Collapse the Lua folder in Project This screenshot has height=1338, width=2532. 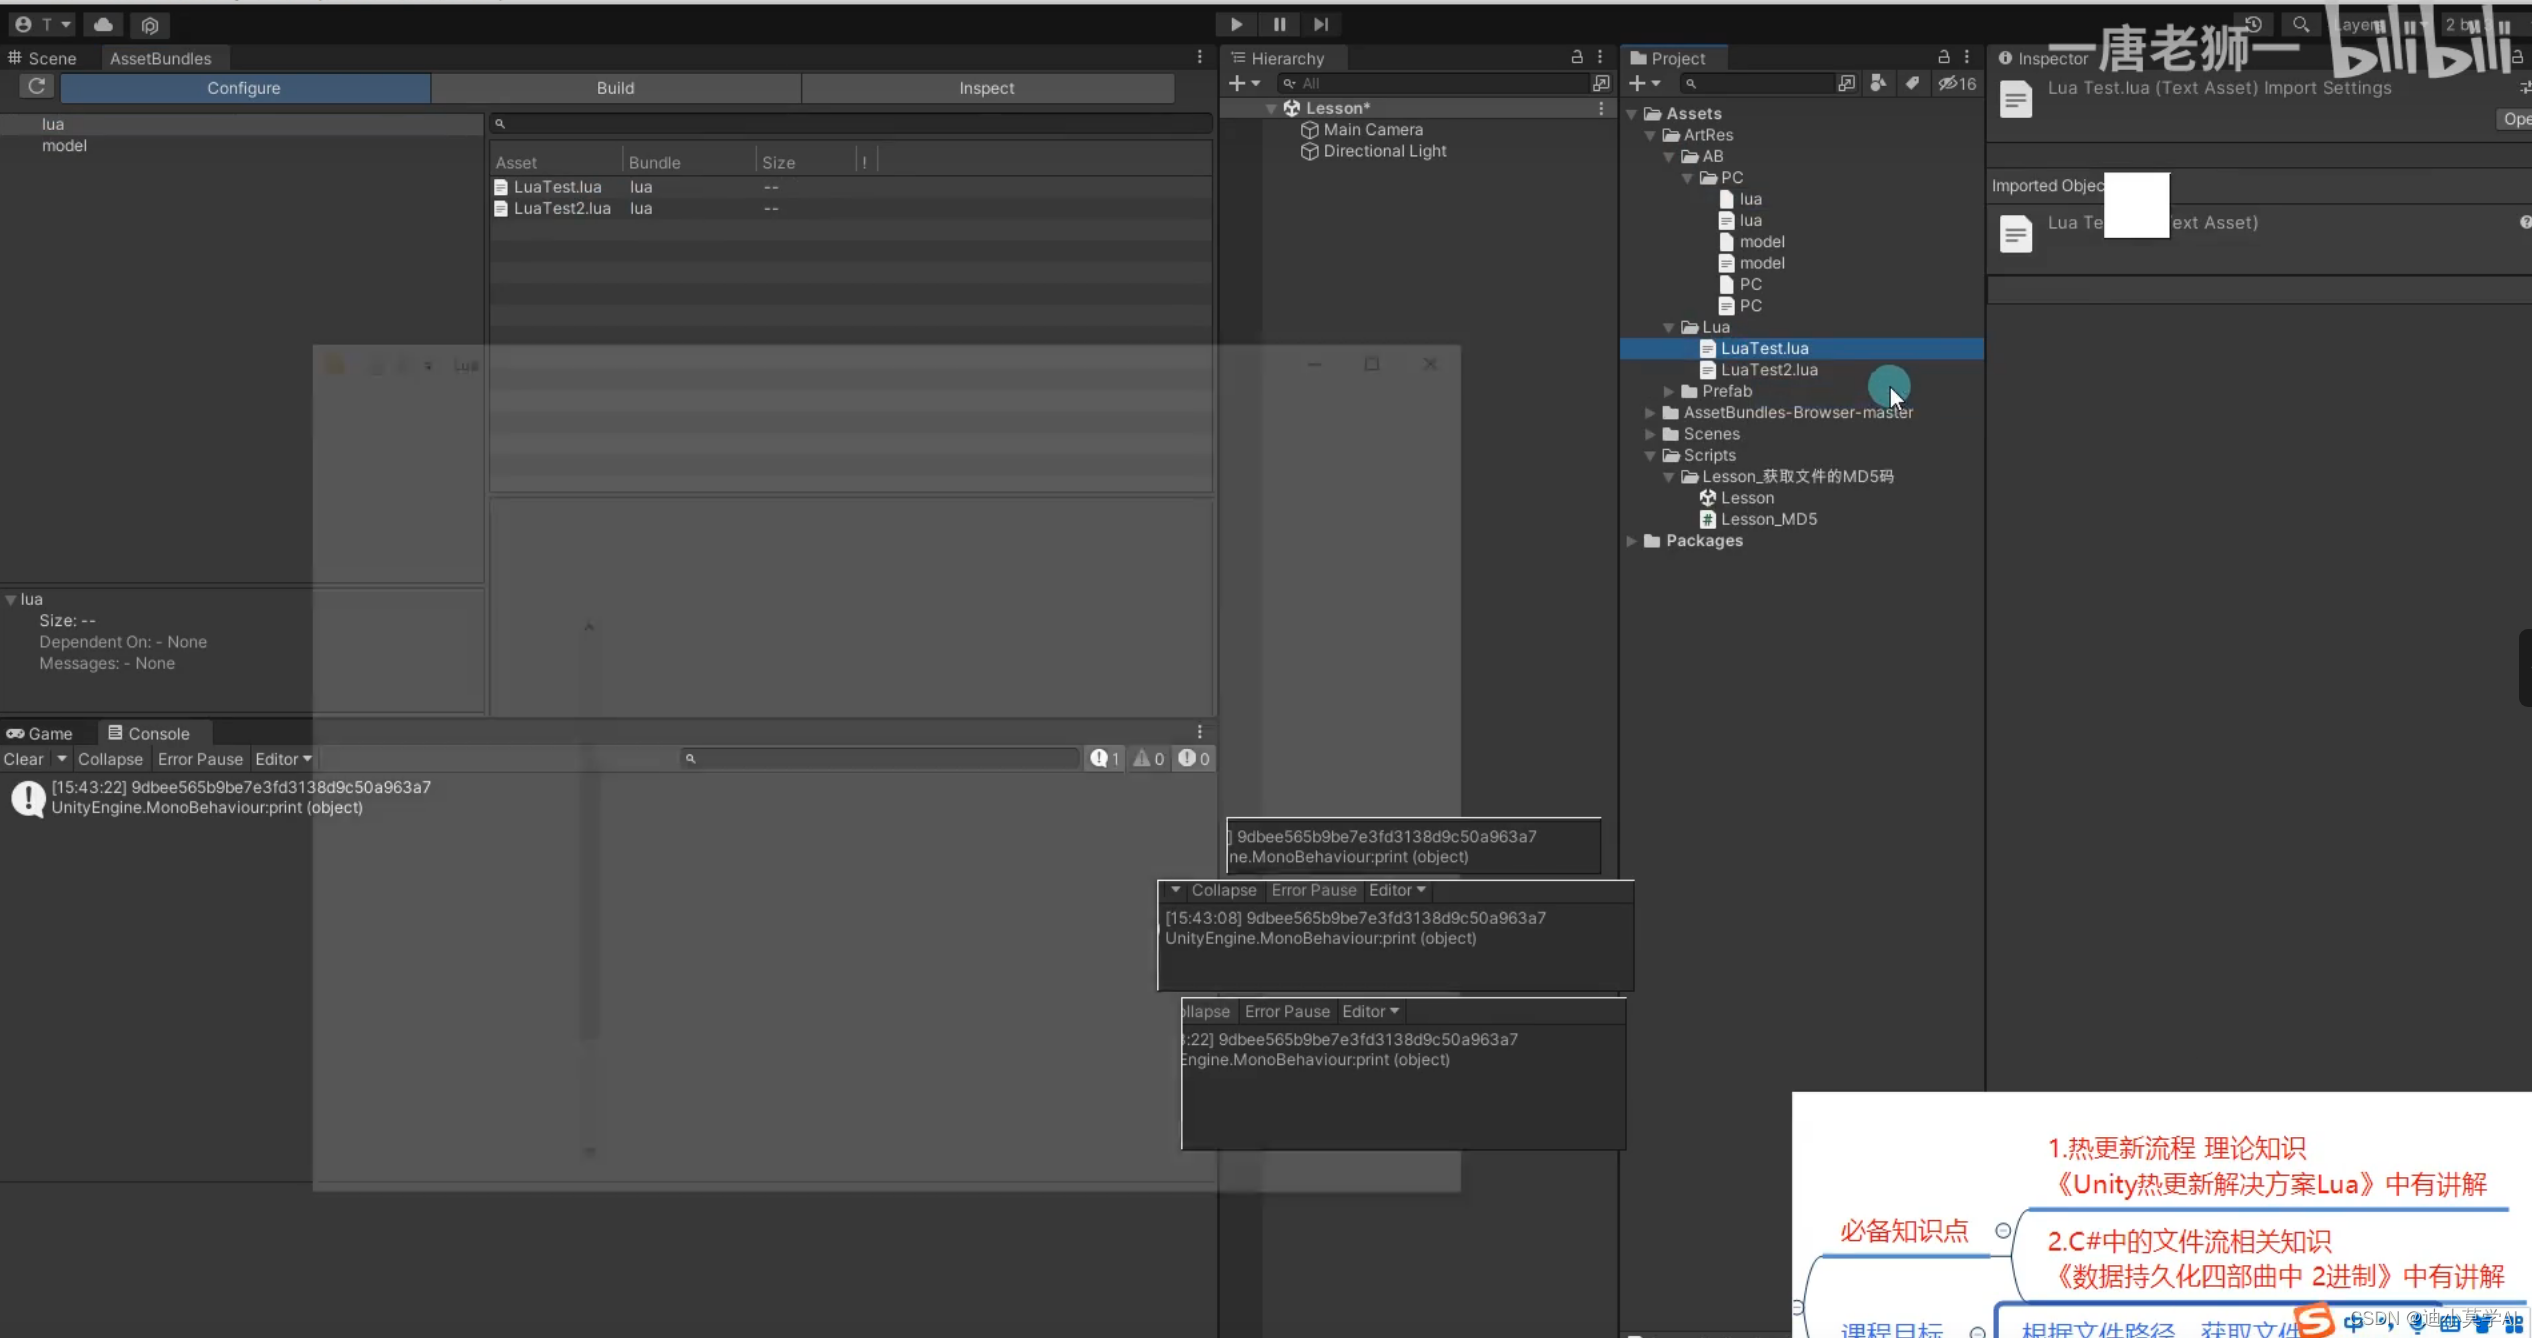(1667, 327)
